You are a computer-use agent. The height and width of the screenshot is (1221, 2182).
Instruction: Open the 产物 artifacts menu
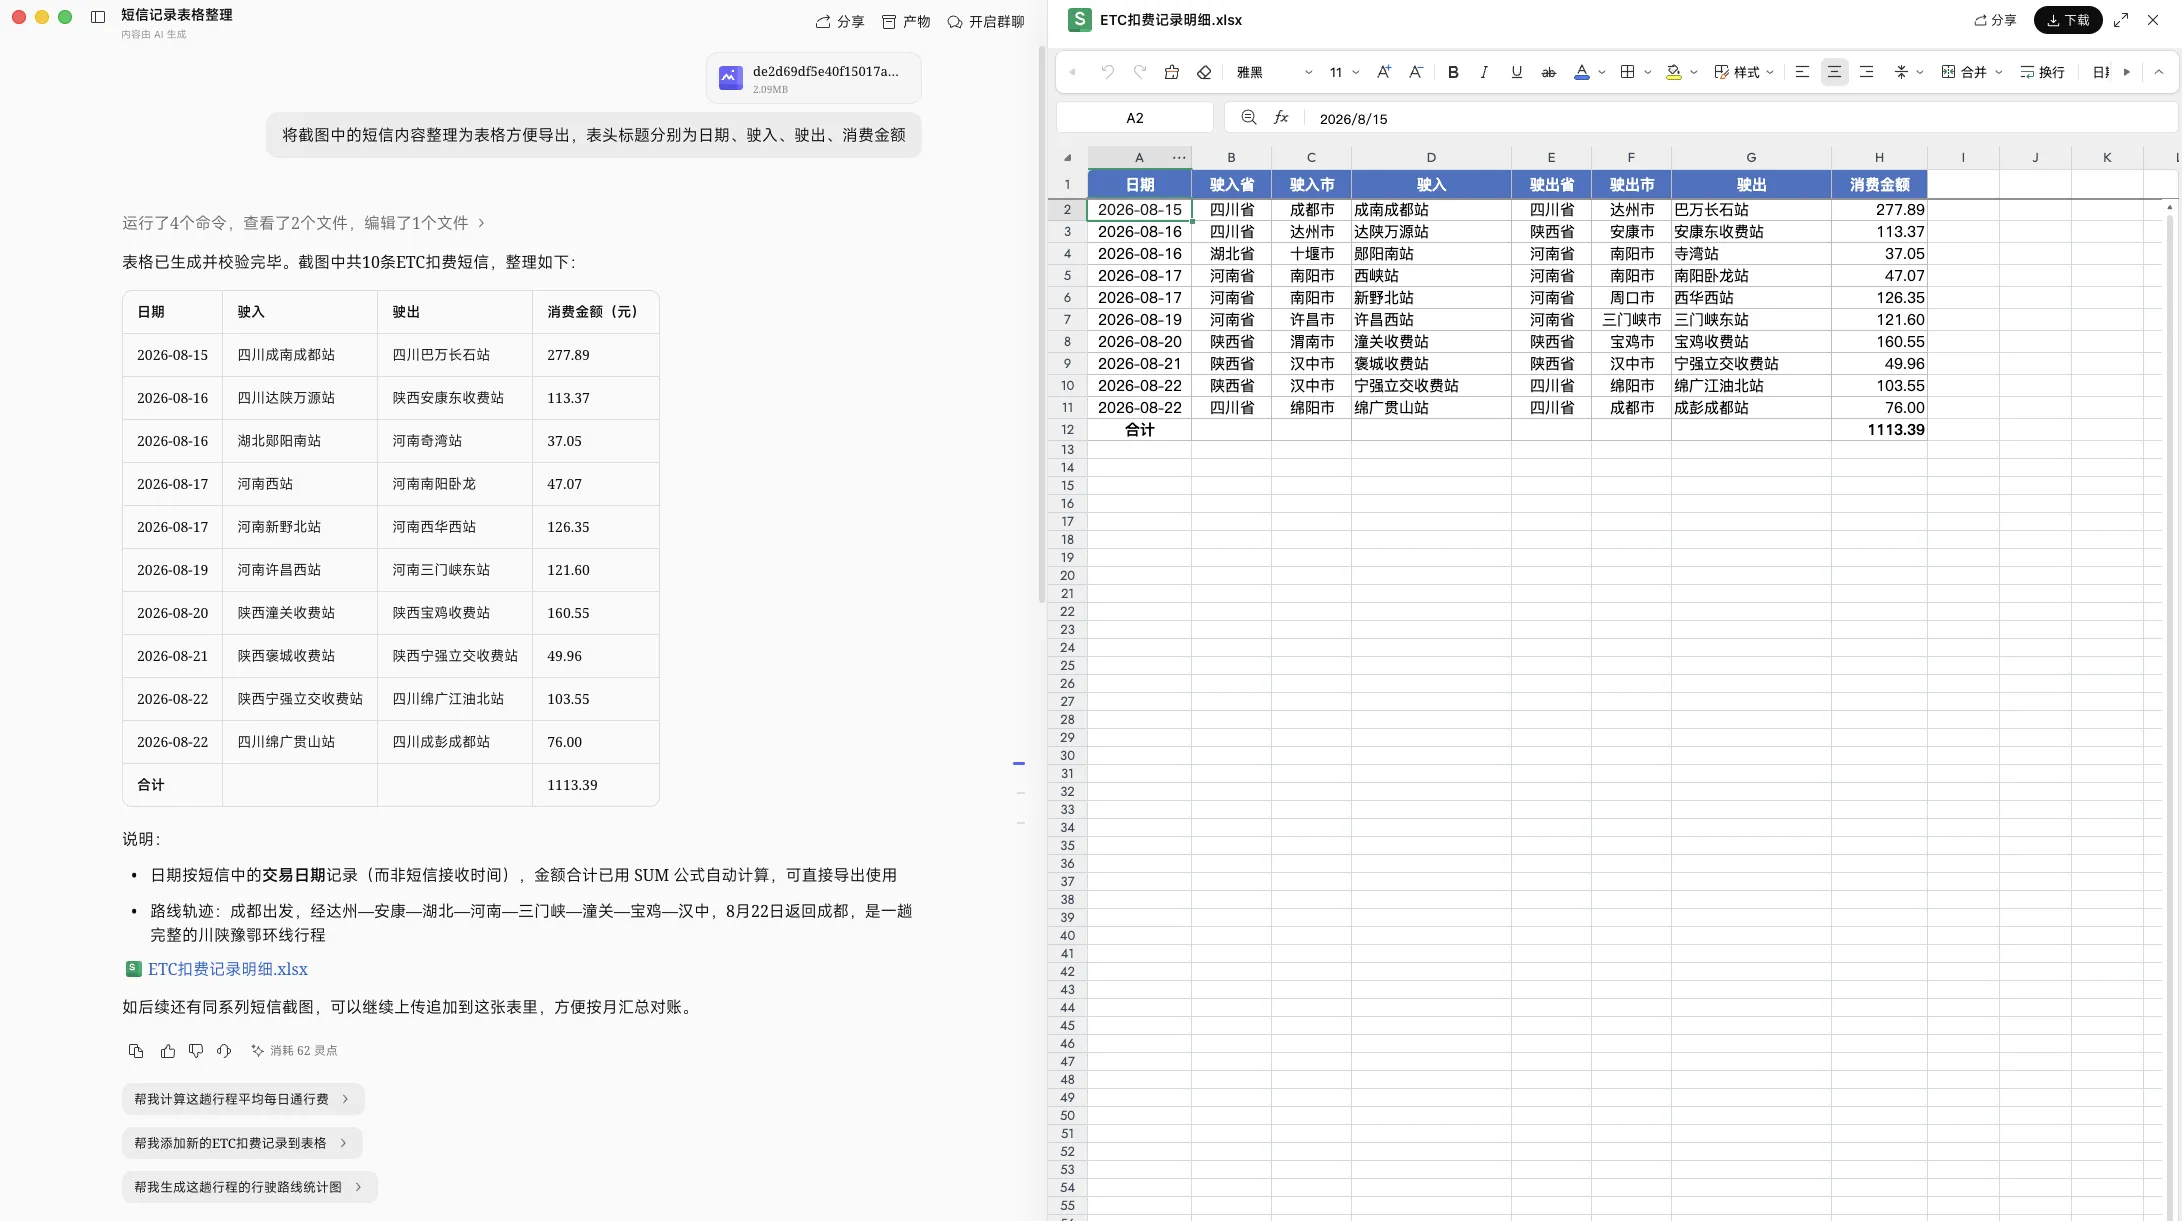[906, 21]
